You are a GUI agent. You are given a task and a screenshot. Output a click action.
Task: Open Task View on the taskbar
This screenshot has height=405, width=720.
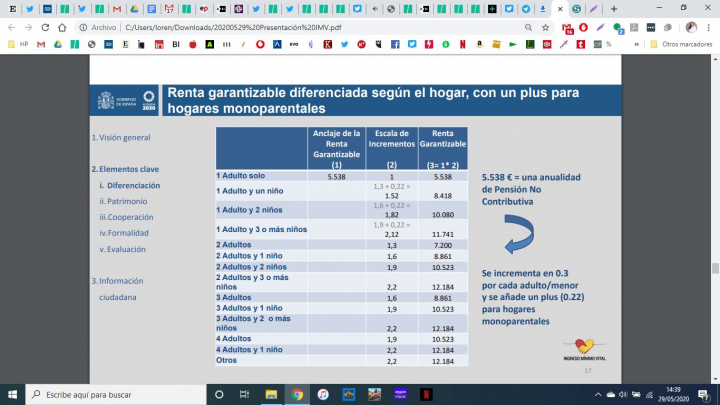pyautogui.click(x=243, y=394)
